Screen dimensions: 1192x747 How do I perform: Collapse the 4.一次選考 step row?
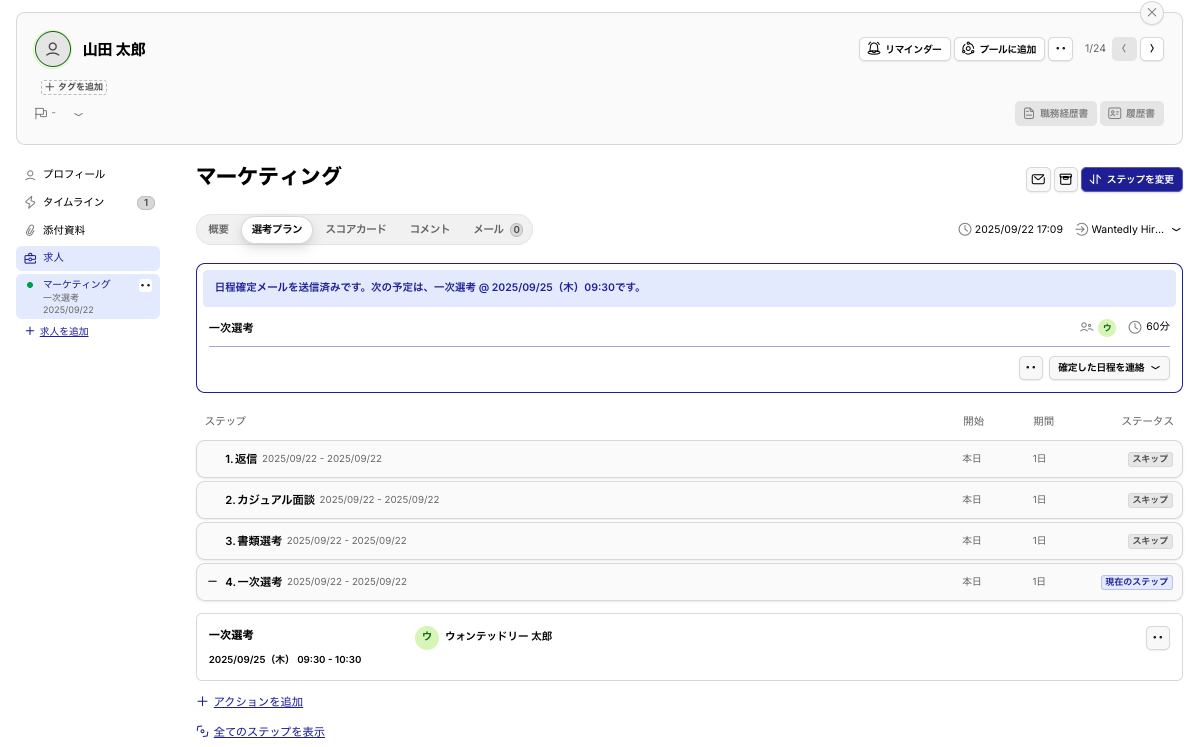(212, 581)
